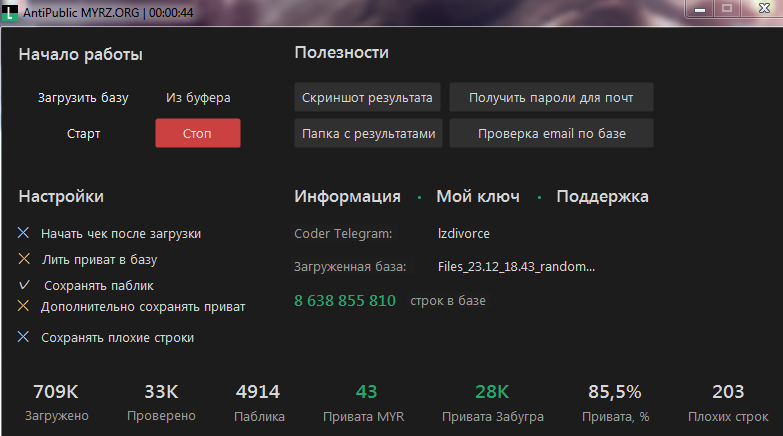Image resolution: width=783 pixels, height=436 pixels.
Task: Toggle 'Начать чек после загрузки' option
Action: 23,233
